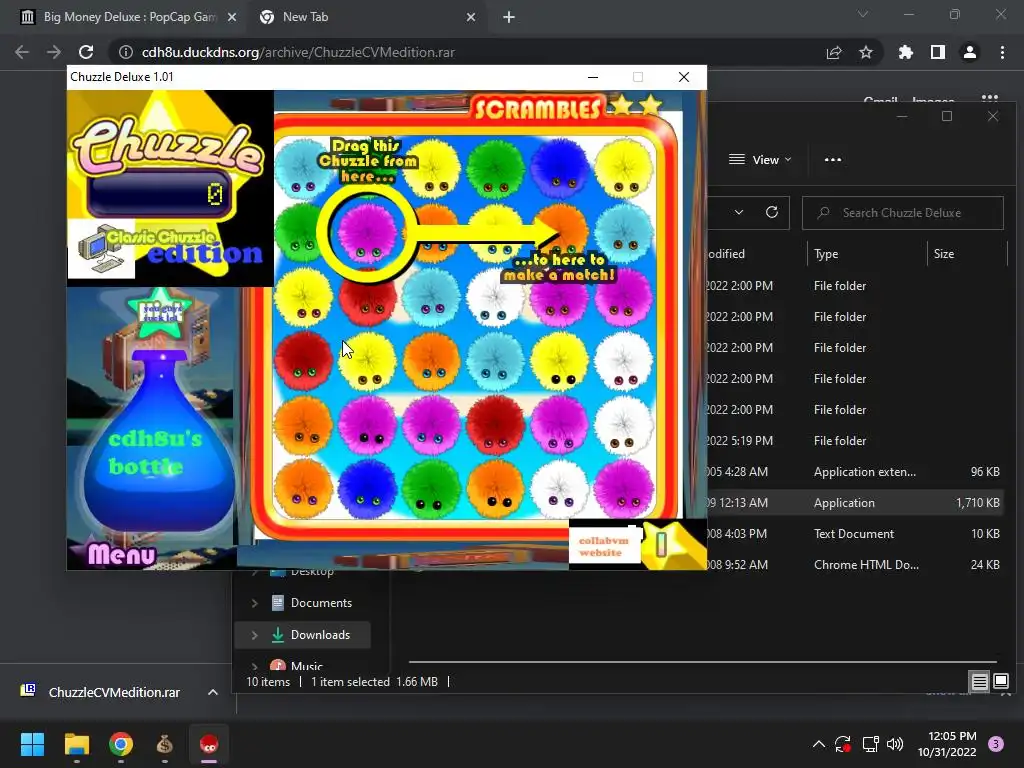Click the Hint star button in Chuzzle
Image resolution: width=1024 pixels, height=768 pixels.
(x=159, y=312)
